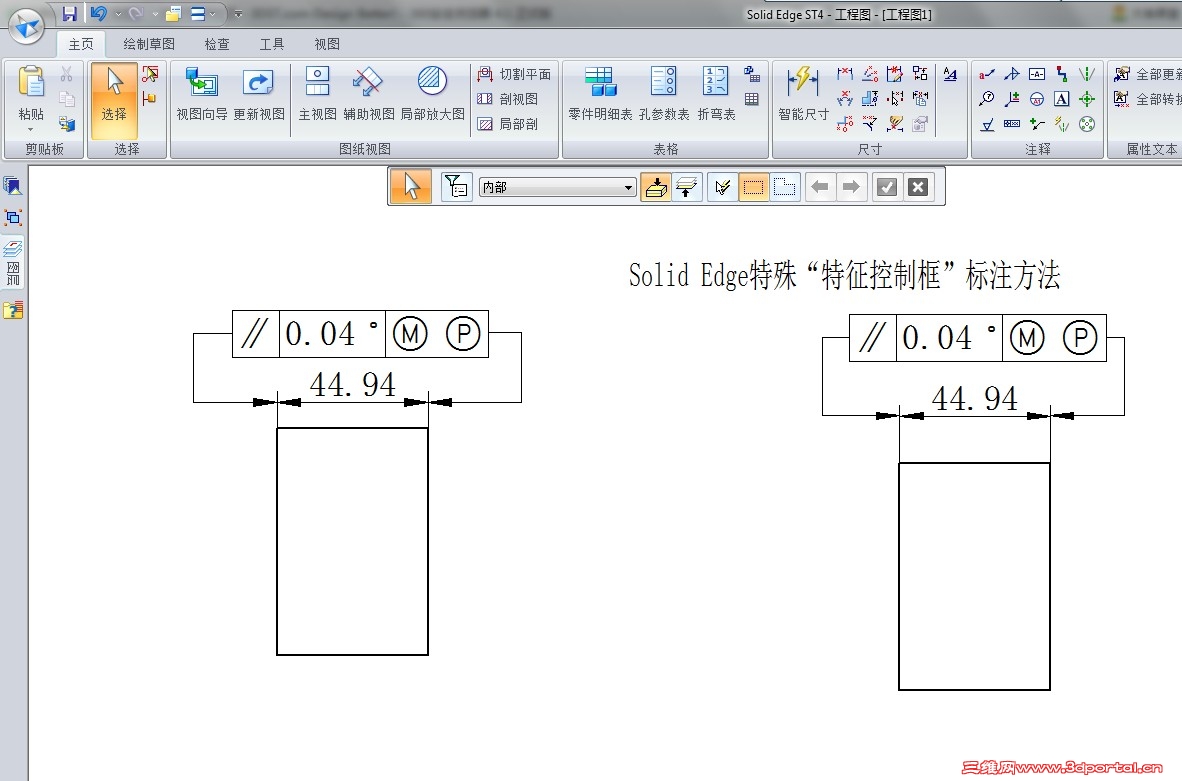
Task: Toggle bottom-up selection mode
Action: pos(655,186)
